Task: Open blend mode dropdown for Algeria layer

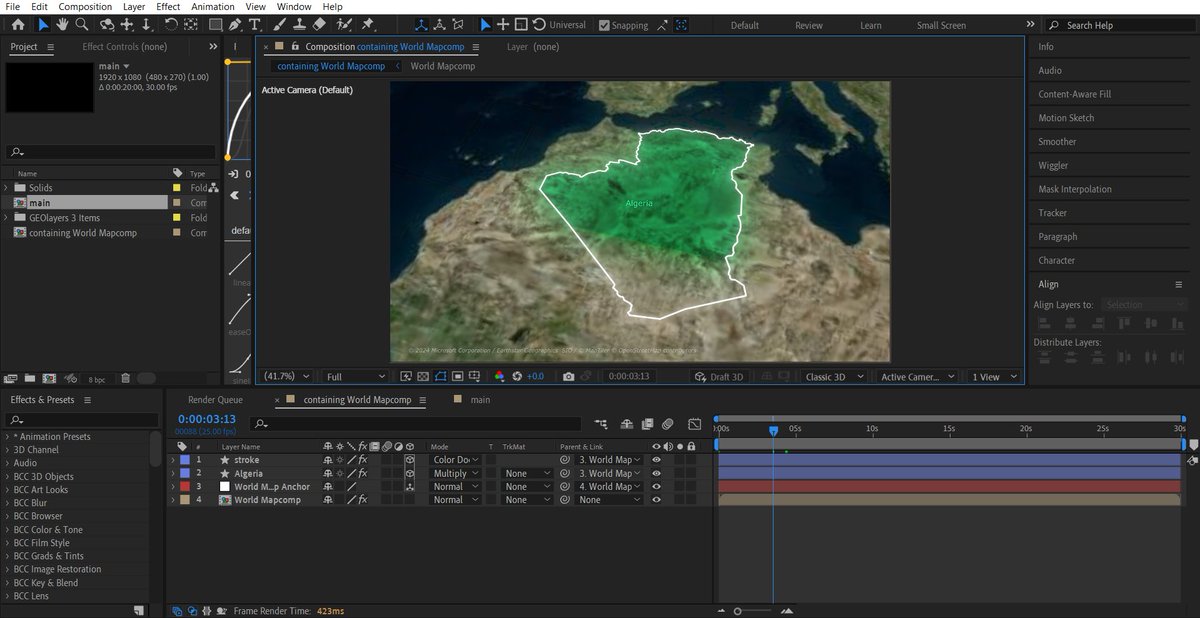Action: click(x=455, y=474)
